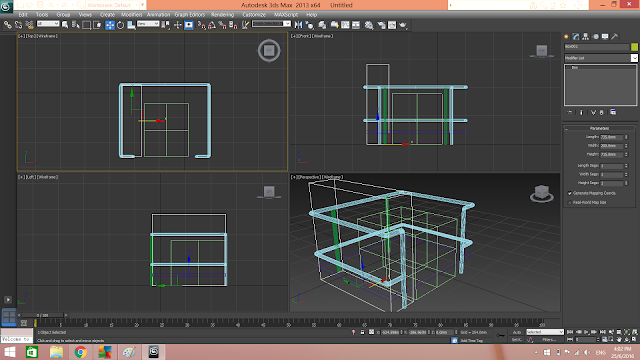Click the Unlink Selection tool
This screenshot has height=360, width=640.
18,25
